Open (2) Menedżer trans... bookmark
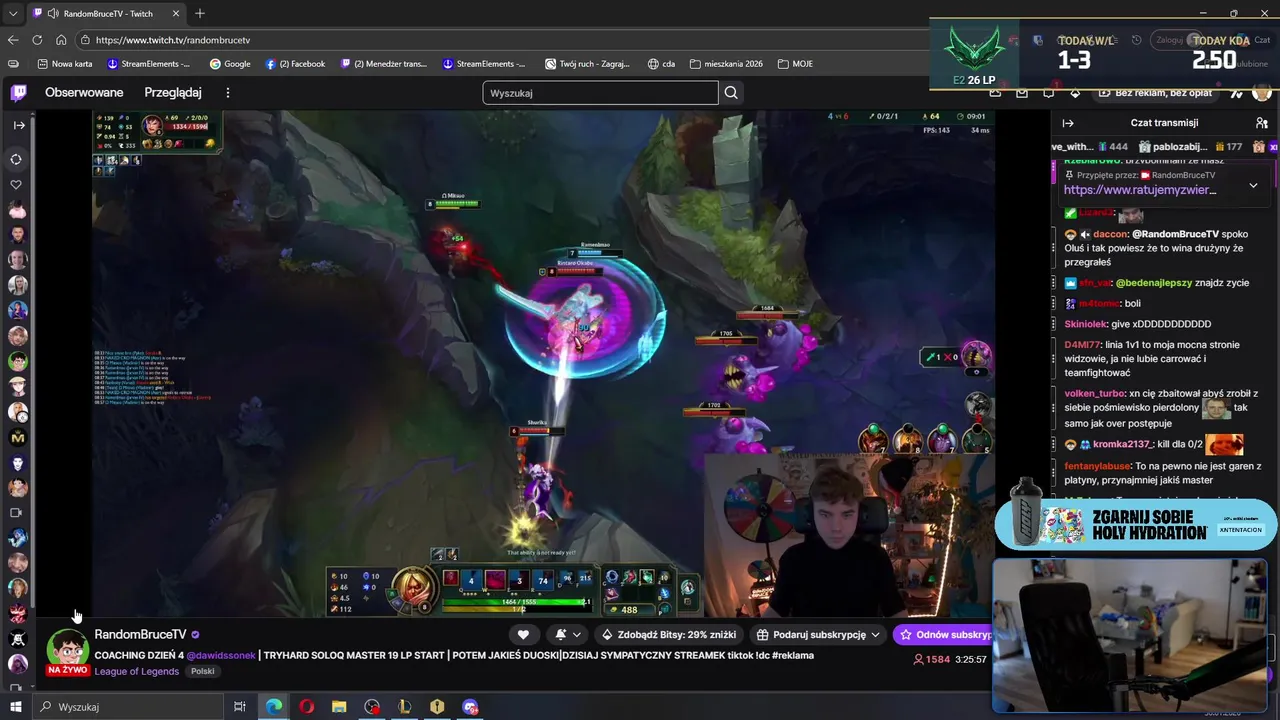This screenshot has width=1280, height=720. pyautogui.click(x=384, y=64)
